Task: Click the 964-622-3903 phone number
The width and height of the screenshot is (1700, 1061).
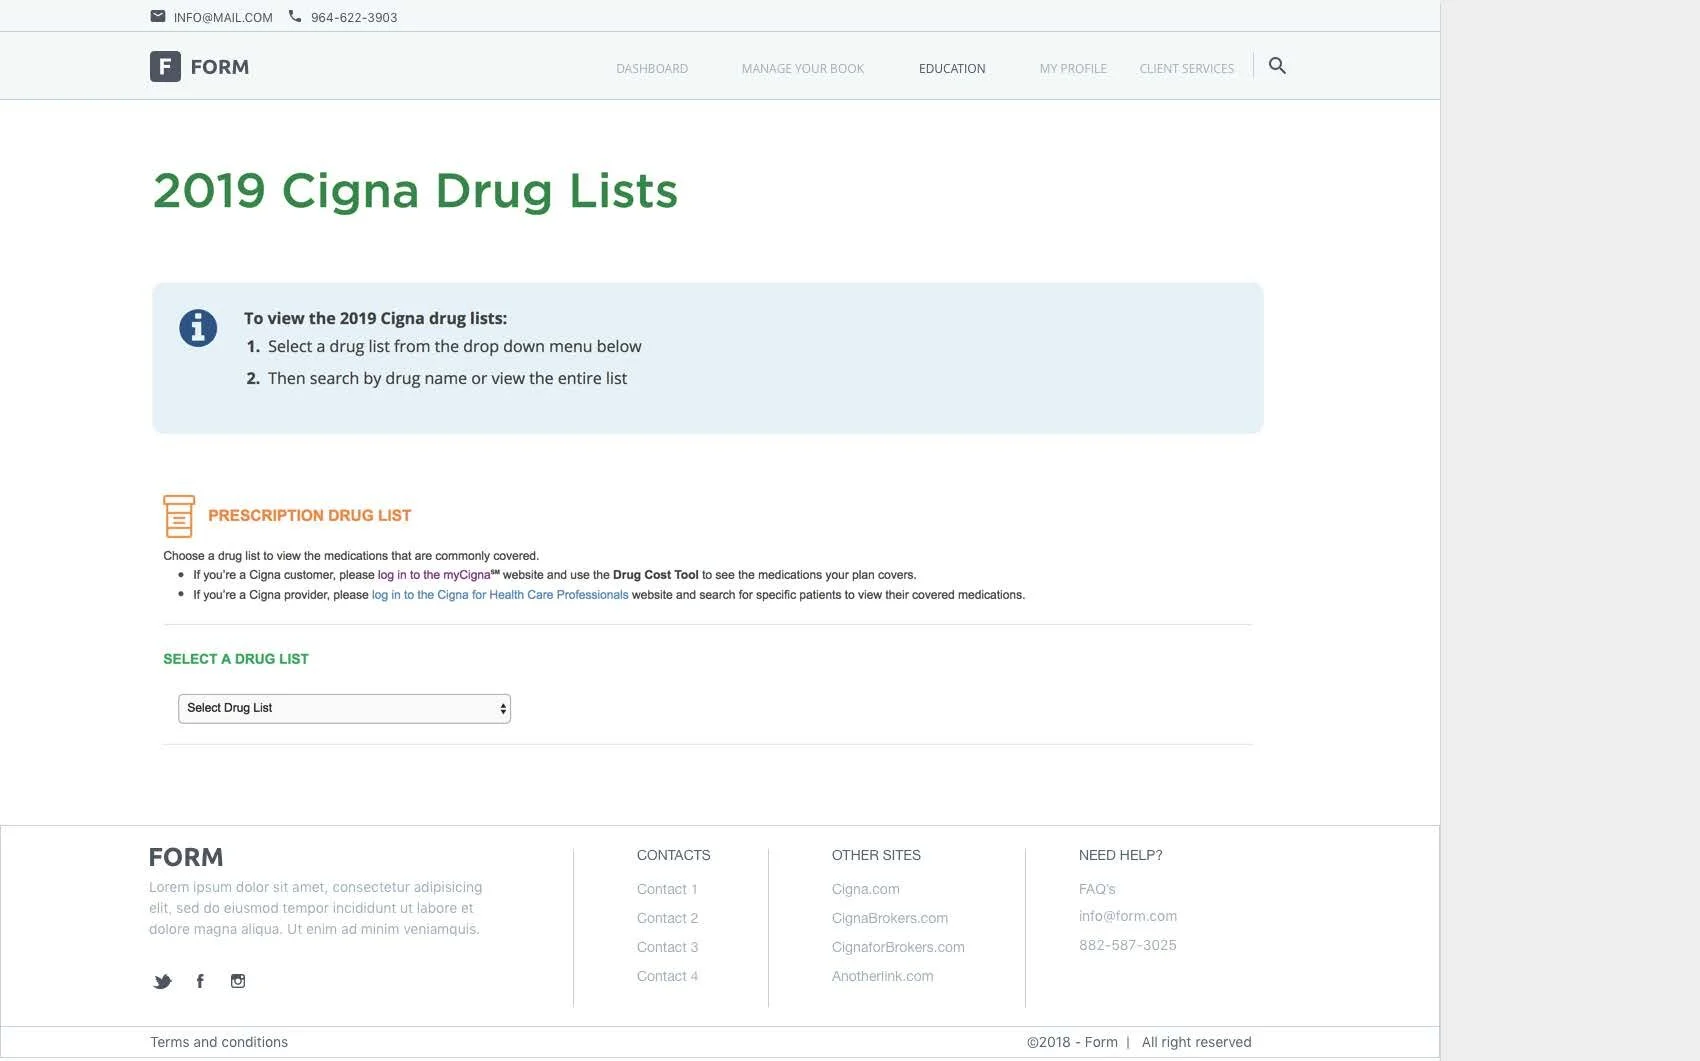Action: pos(354,18)
